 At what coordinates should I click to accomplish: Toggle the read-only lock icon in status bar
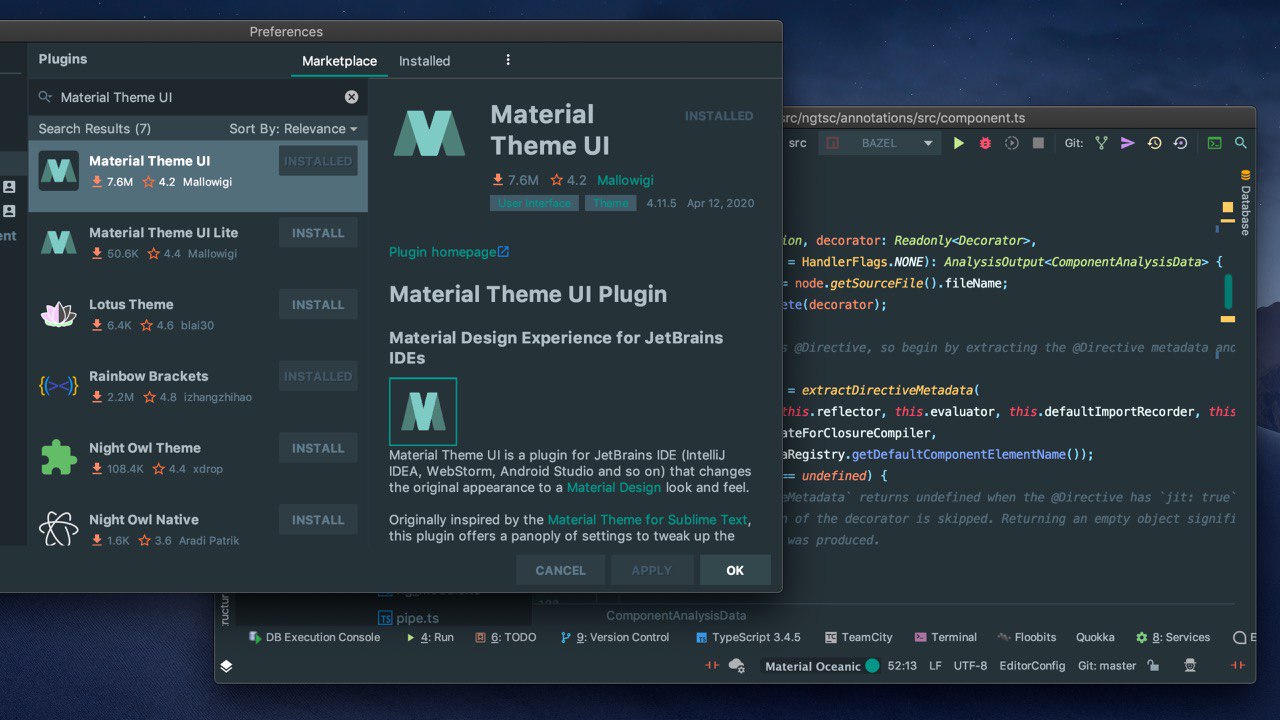coord(1153,666)
